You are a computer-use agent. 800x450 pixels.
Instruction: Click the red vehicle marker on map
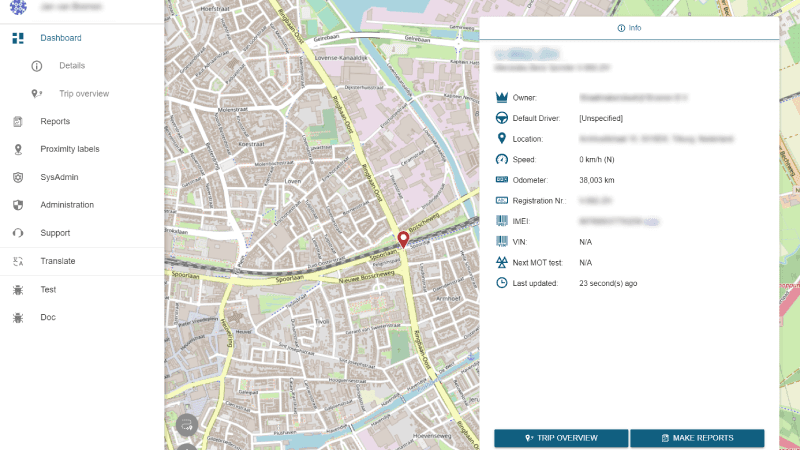click(403, 239)
